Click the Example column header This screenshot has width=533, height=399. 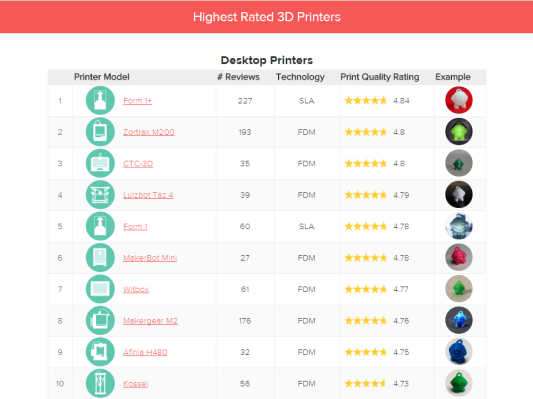click(x=453, y=77)
